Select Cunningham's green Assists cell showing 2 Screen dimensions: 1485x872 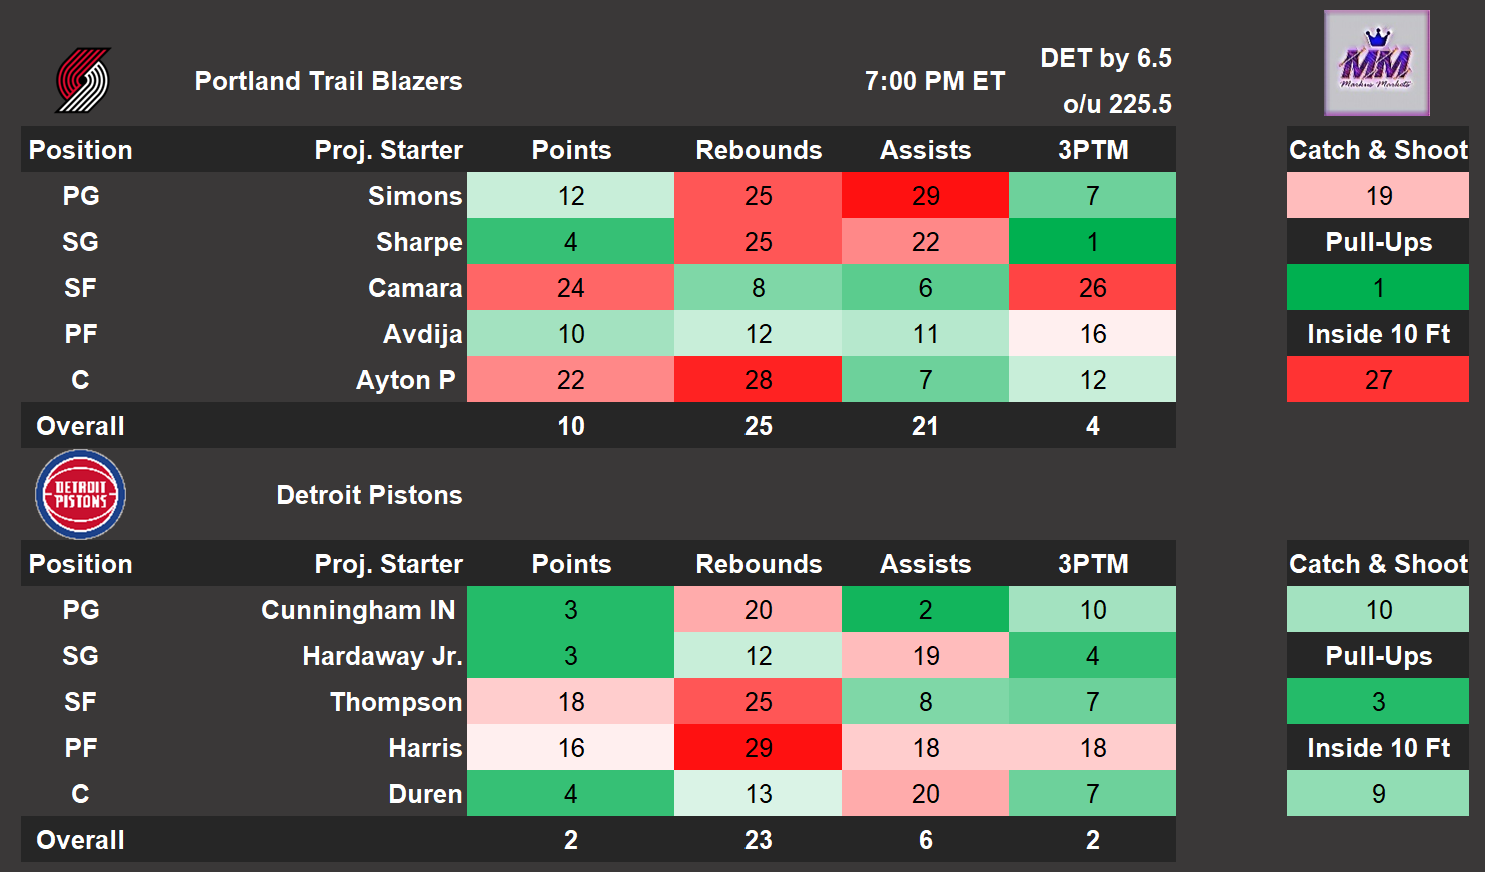[x=925, y=610]
